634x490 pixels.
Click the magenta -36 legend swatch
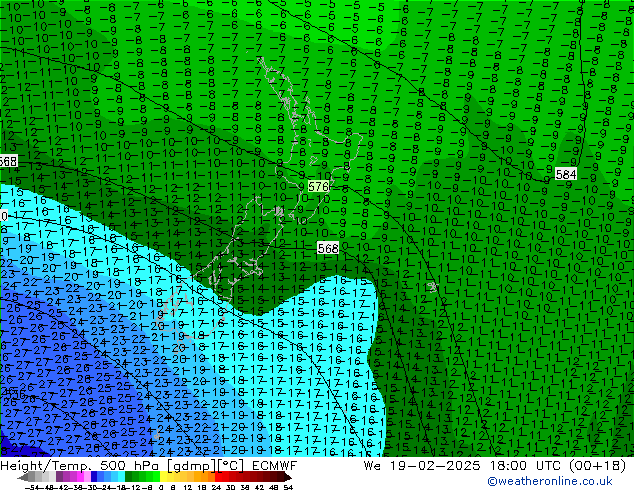(x=80, y=476)
